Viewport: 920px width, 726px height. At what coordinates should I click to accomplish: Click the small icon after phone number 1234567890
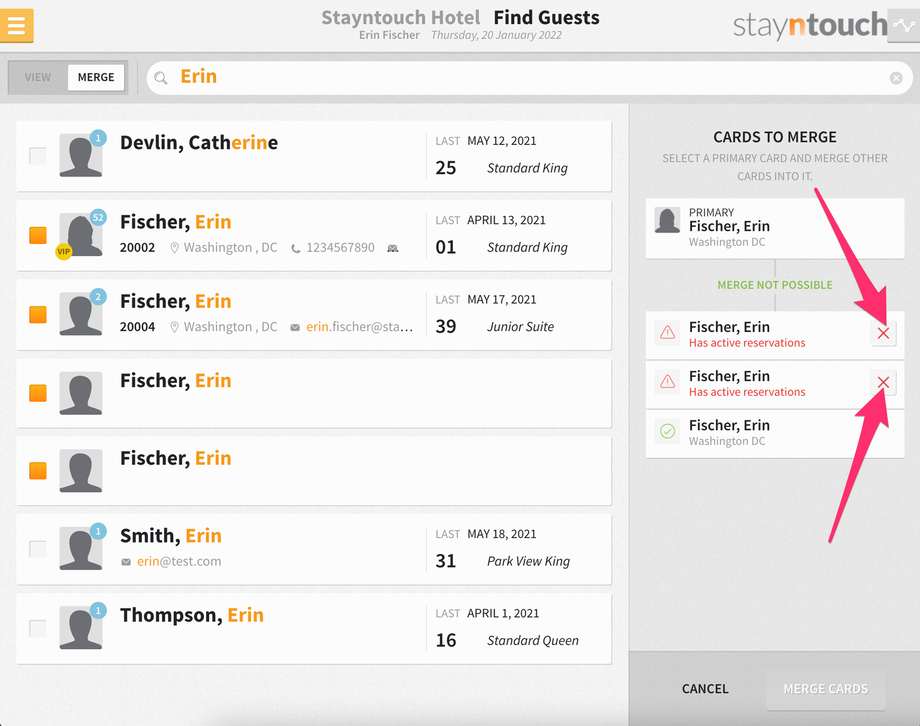pos(393,248)
